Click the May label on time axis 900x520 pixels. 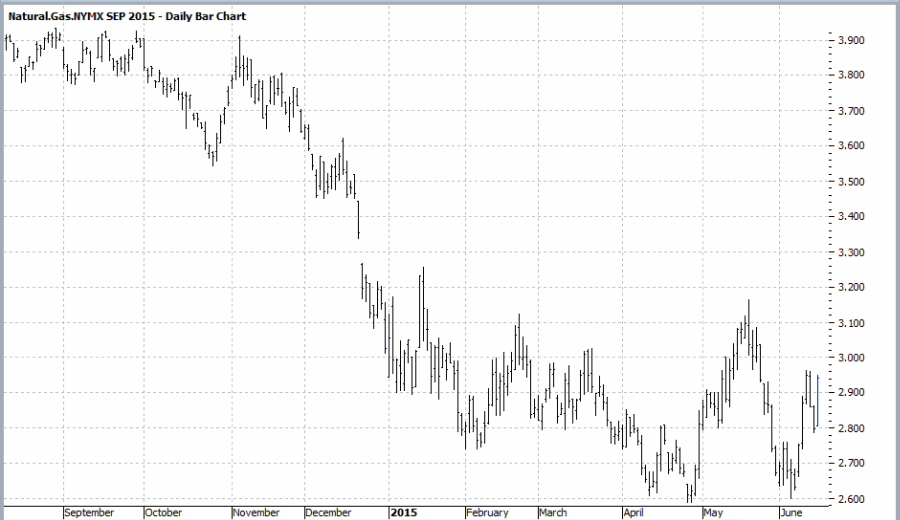point(713,513)
